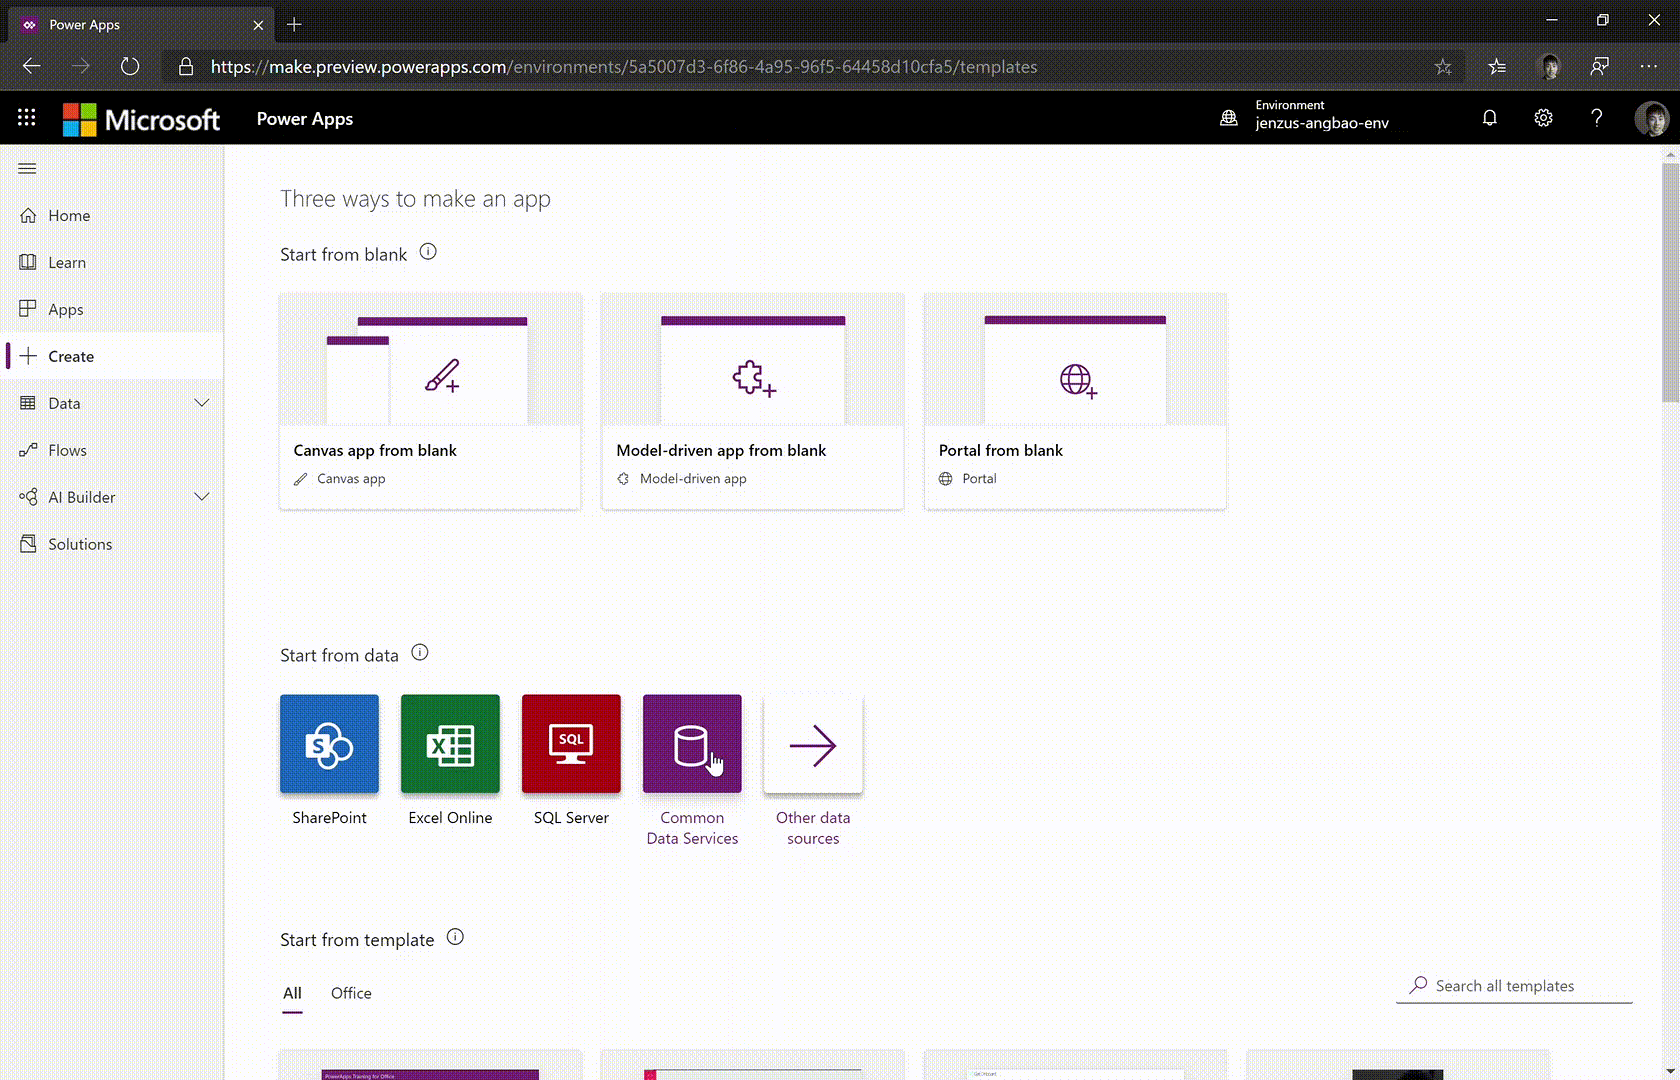Select Create in the sidebar
Screen dimensions: 1680x1080
click(112, 356)
